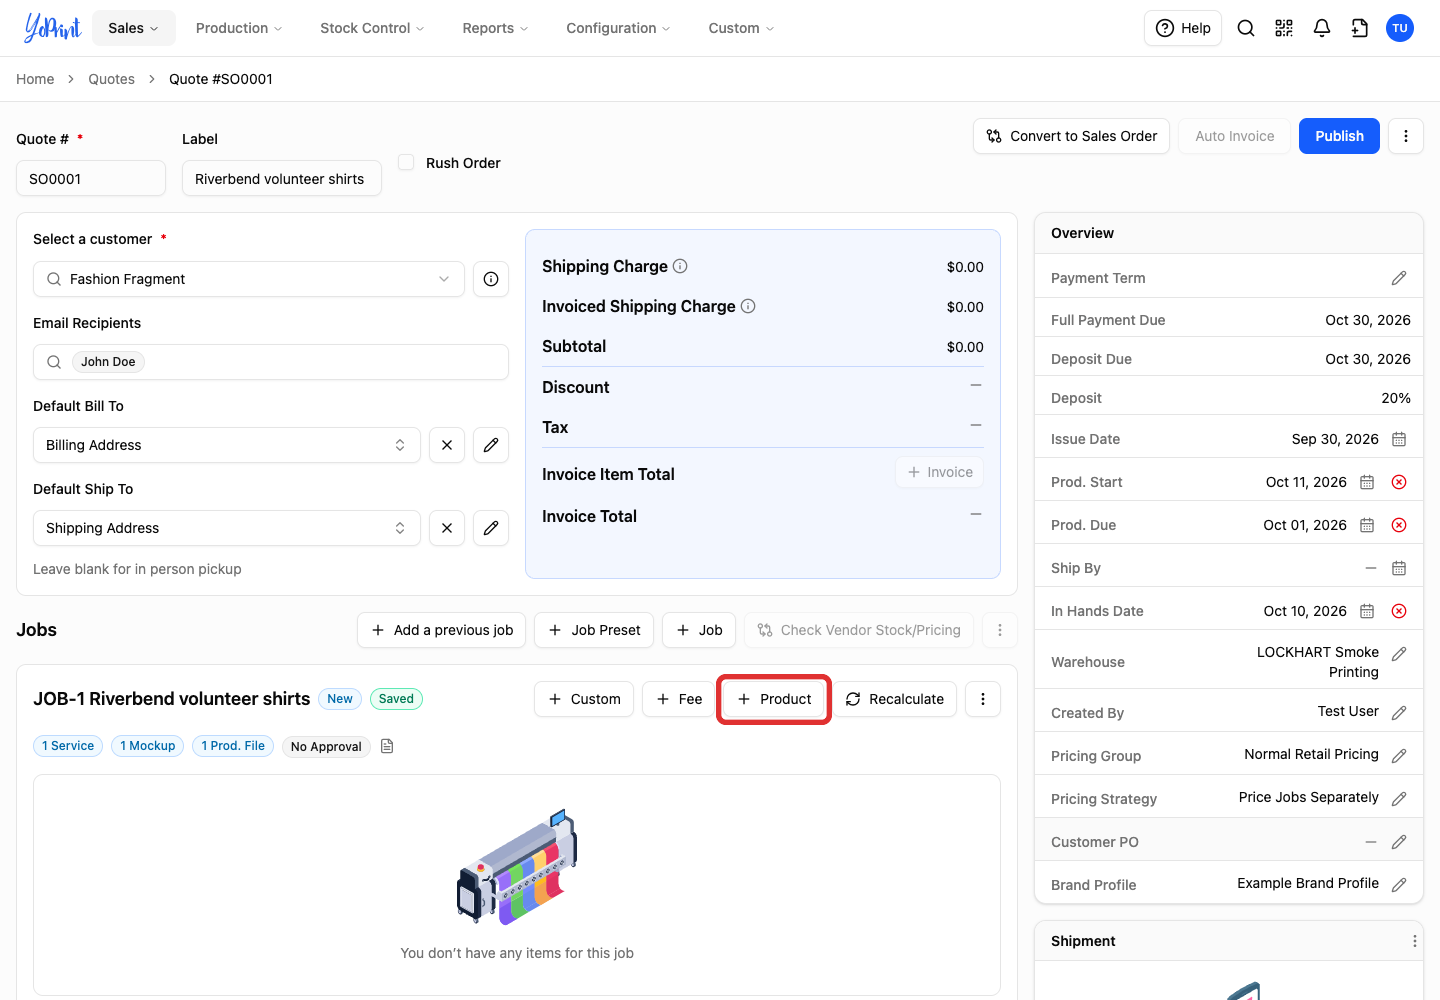Add a Product to JOB-1
1440x1000 pixels.
click(774, 699)
